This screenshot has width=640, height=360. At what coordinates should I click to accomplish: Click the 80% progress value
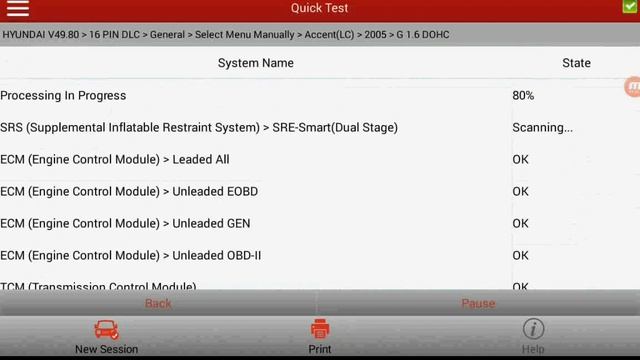pyautogui.click(x=523, y=96)
